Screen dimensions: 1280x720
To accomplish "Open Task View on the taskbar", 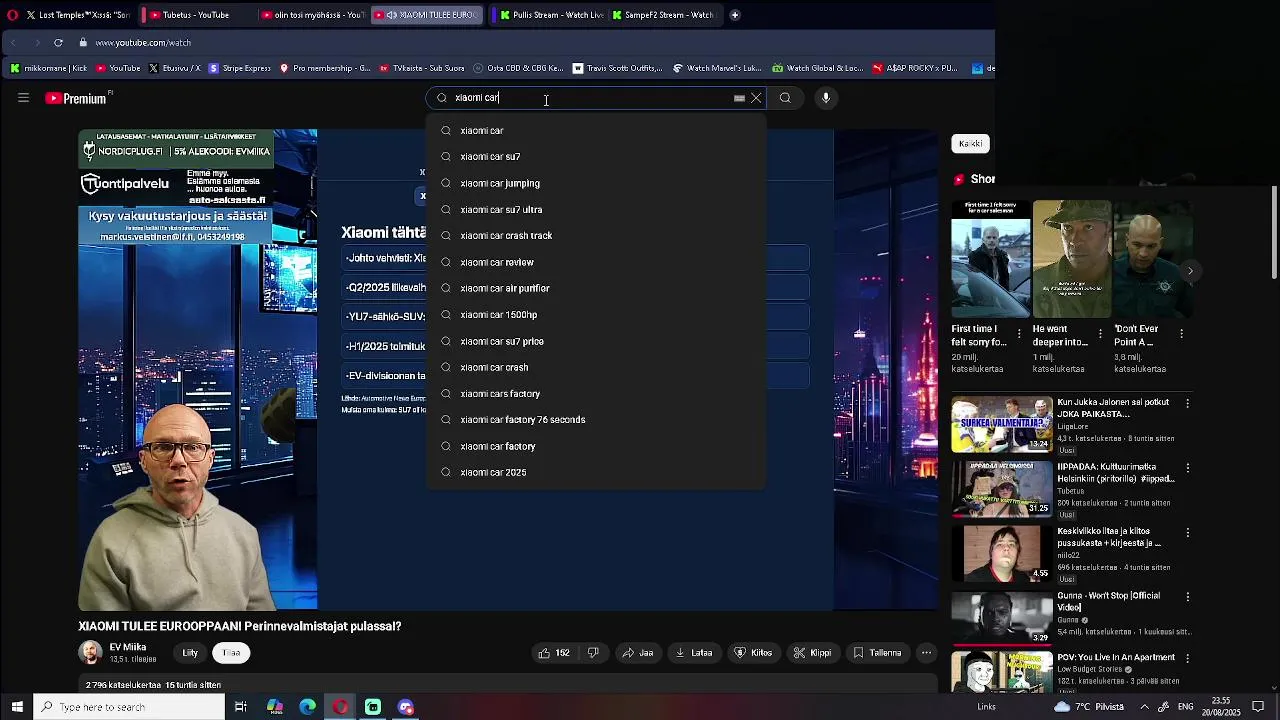I will [x=241, y=707].
